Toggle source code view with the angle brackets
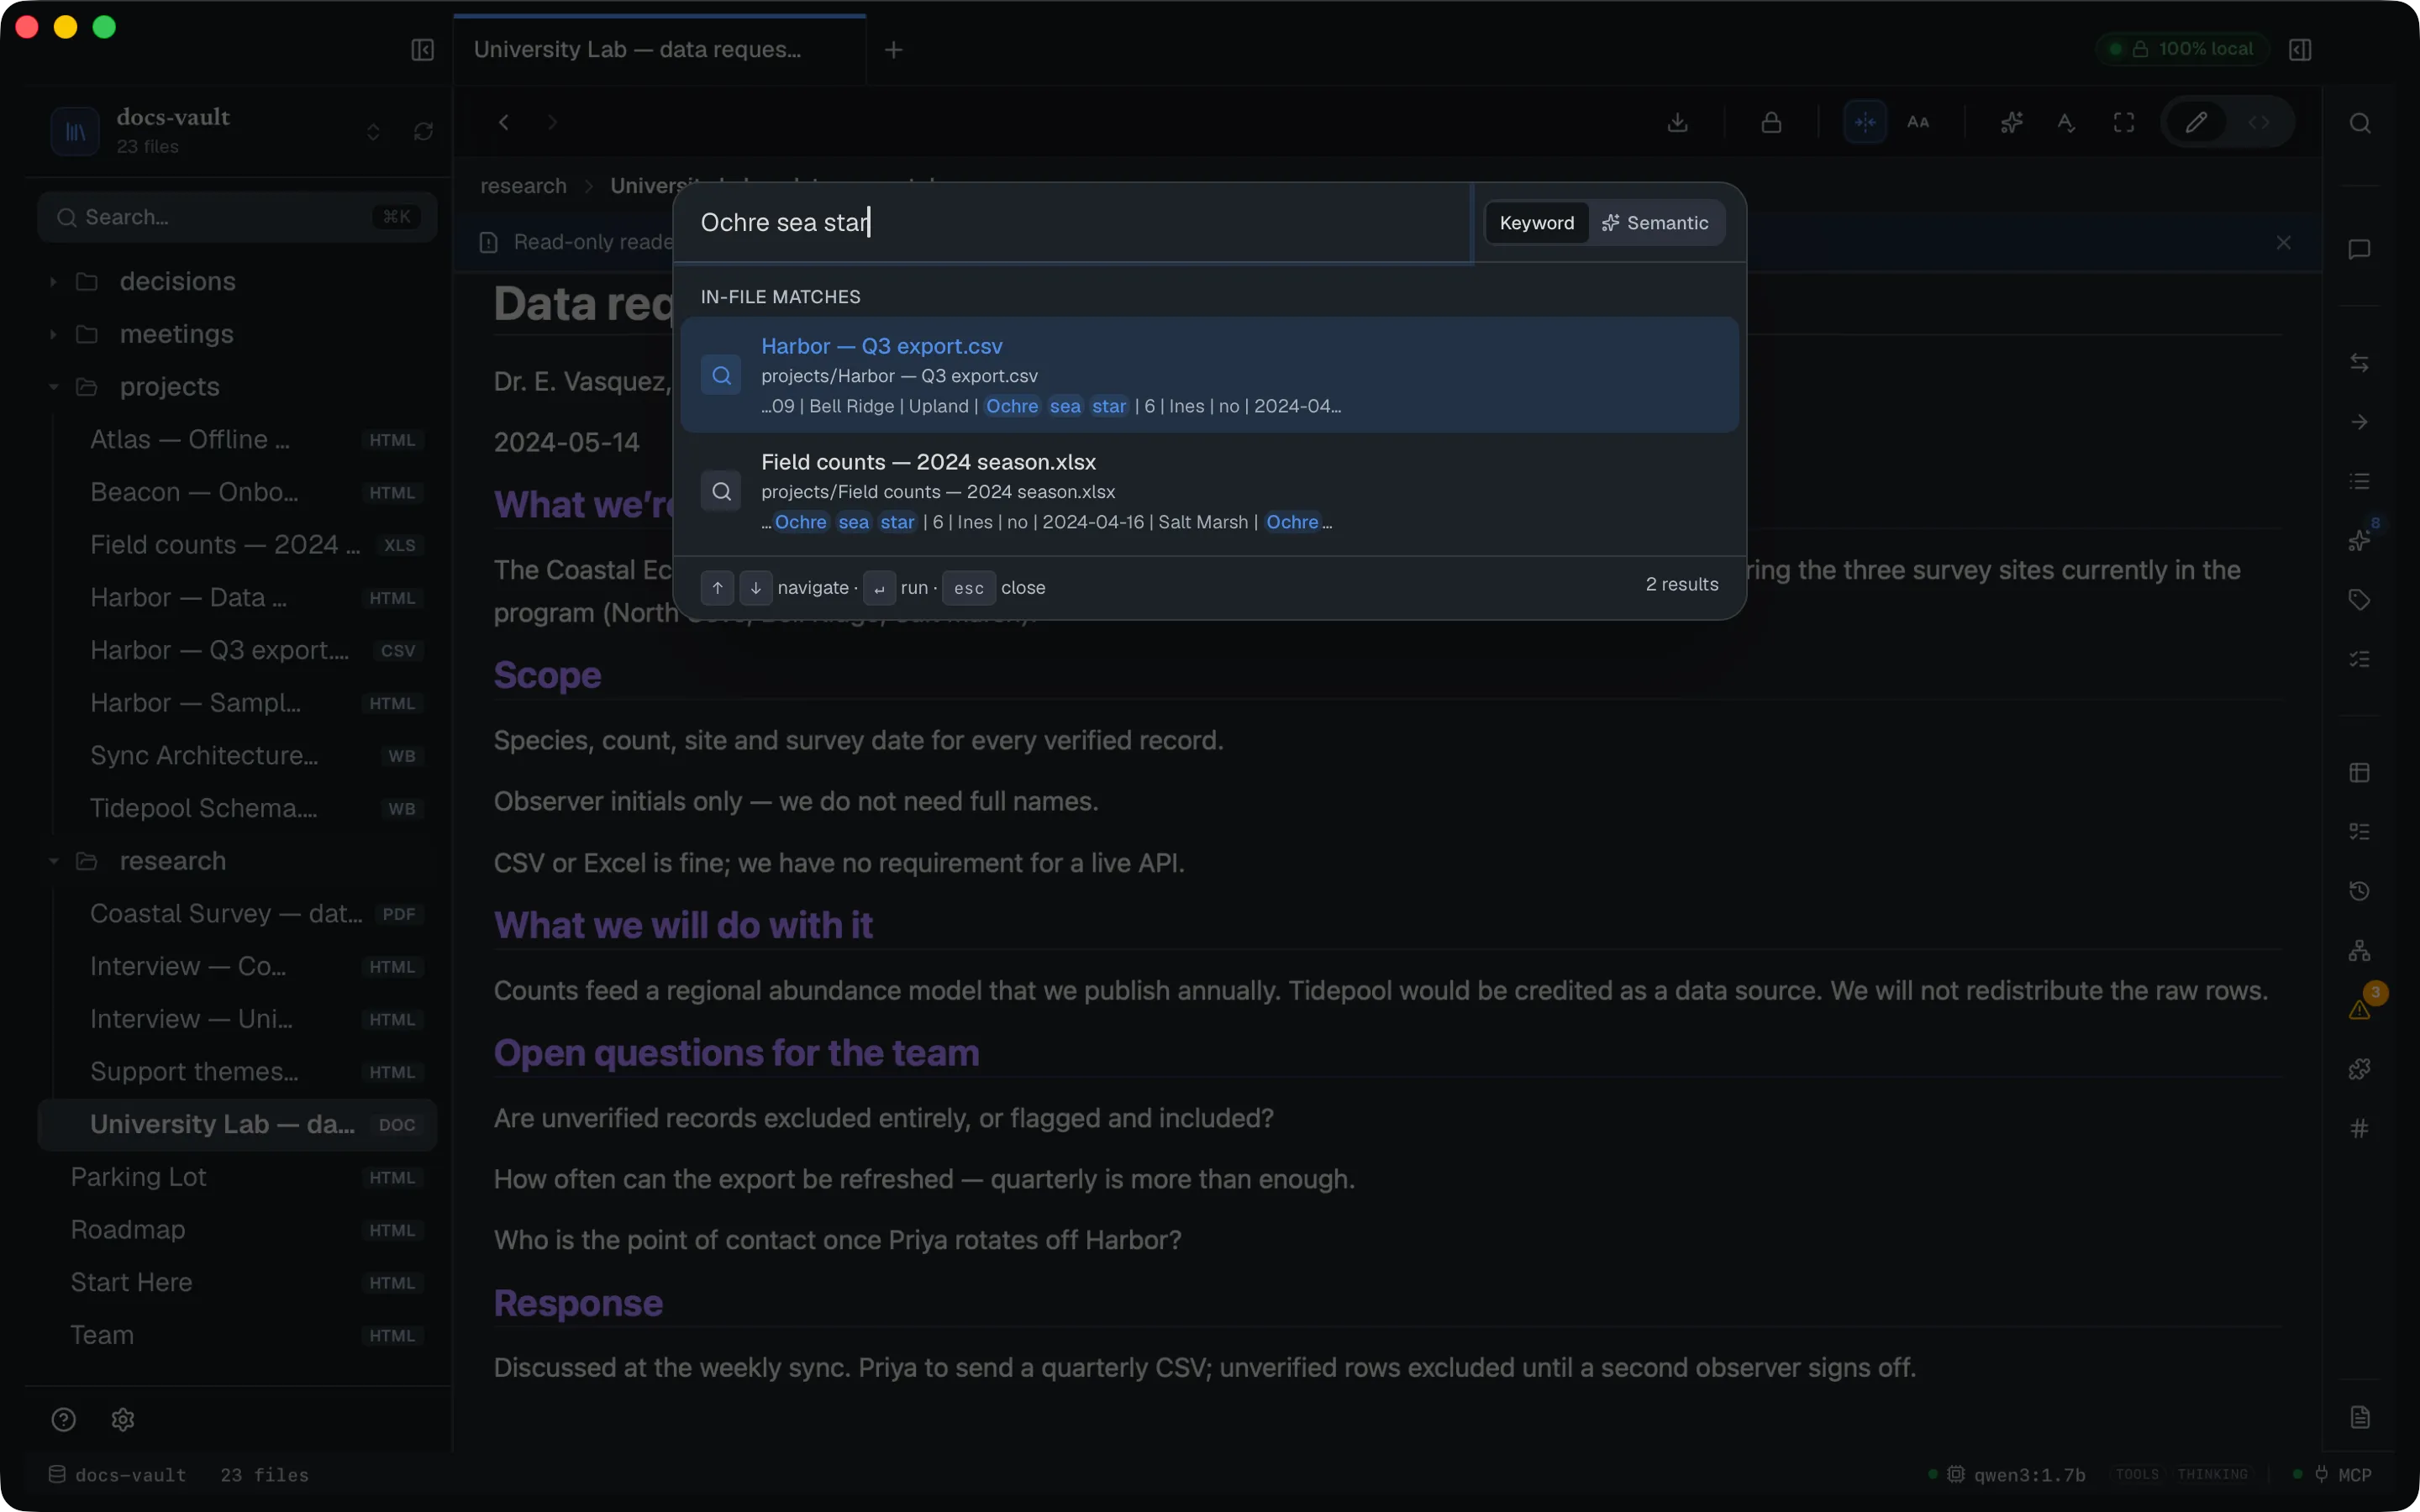The height and width of the screenshot is (1512, 2420). (2259, 122)
